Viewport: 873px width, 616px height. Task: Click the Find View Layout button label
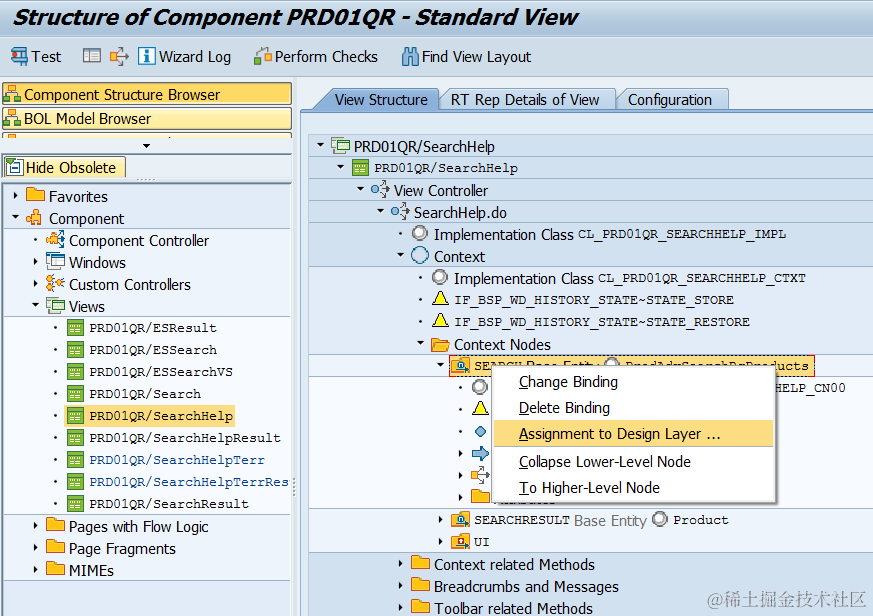tap(477, 57)
